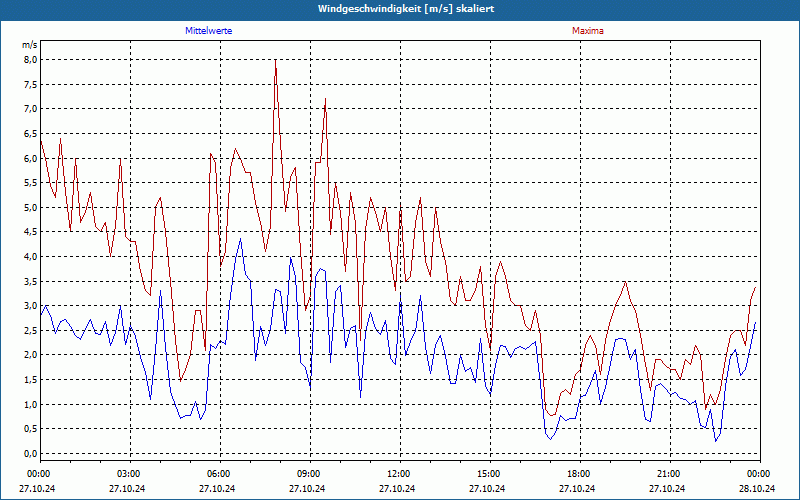Click the Mittelwerte legend label
Screen dimensions: 800x500
click(209, 31)
